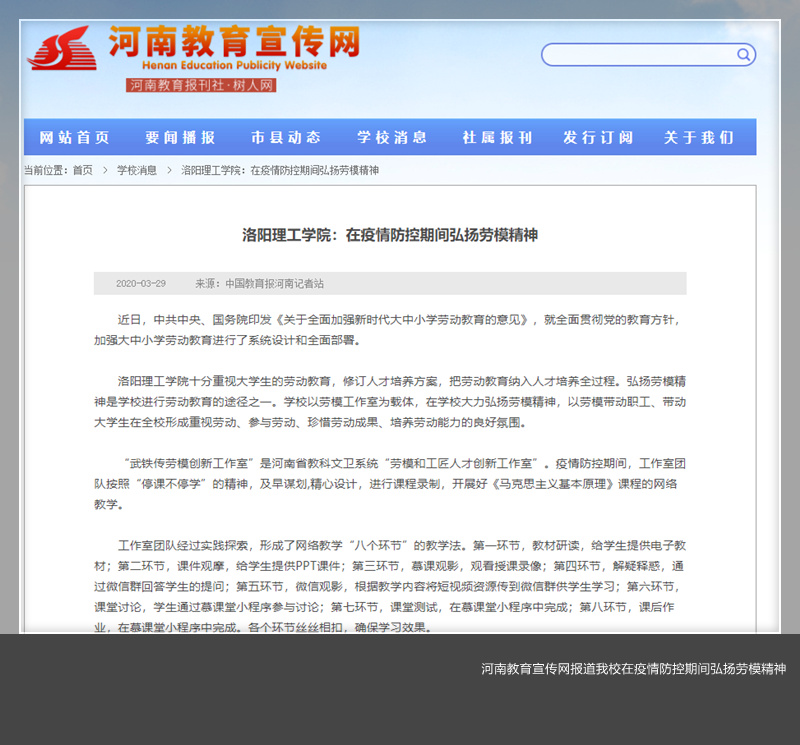Visit the 关于我们 page from the nav bar

[x=699, y=138]
